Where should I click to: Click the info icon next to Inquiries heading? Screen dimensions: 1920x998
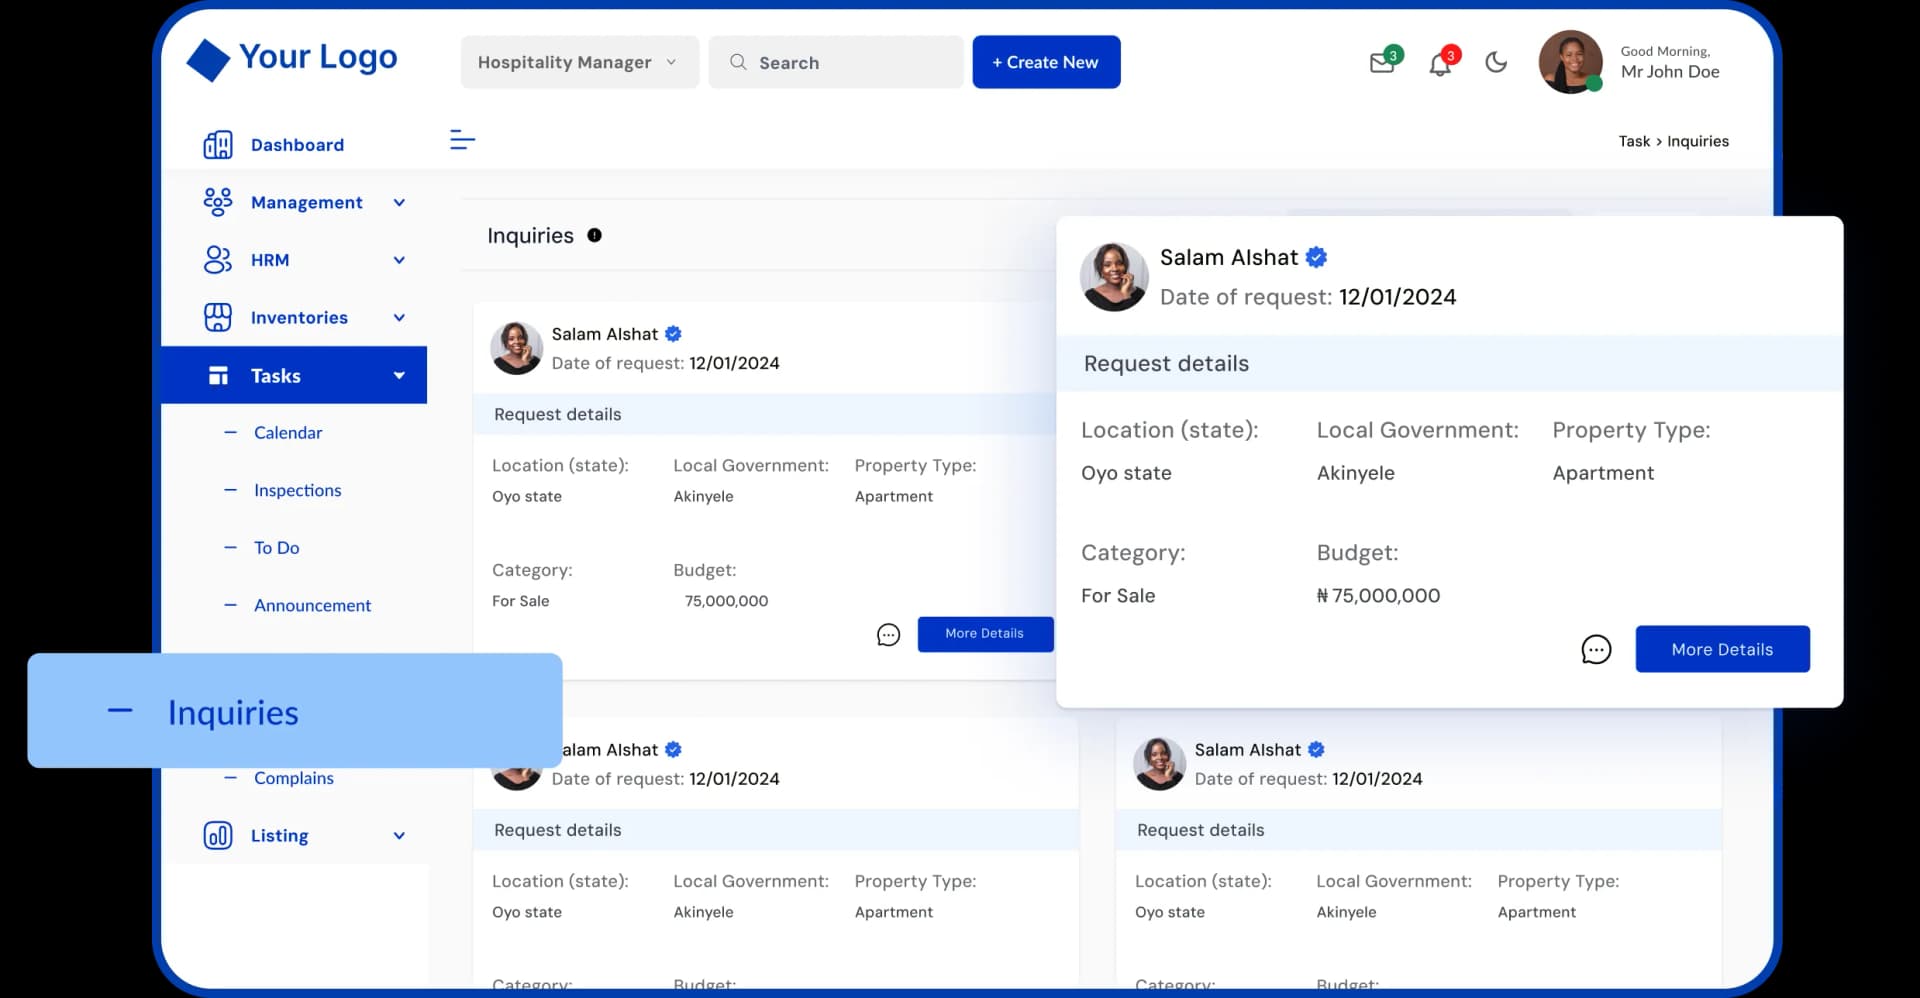coord(595,234)
